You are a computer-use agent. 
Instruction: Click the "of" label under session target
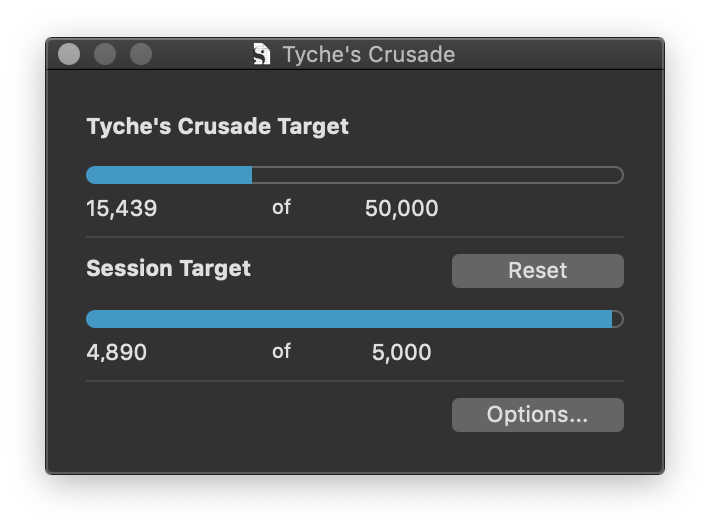[x=281, y=351]
